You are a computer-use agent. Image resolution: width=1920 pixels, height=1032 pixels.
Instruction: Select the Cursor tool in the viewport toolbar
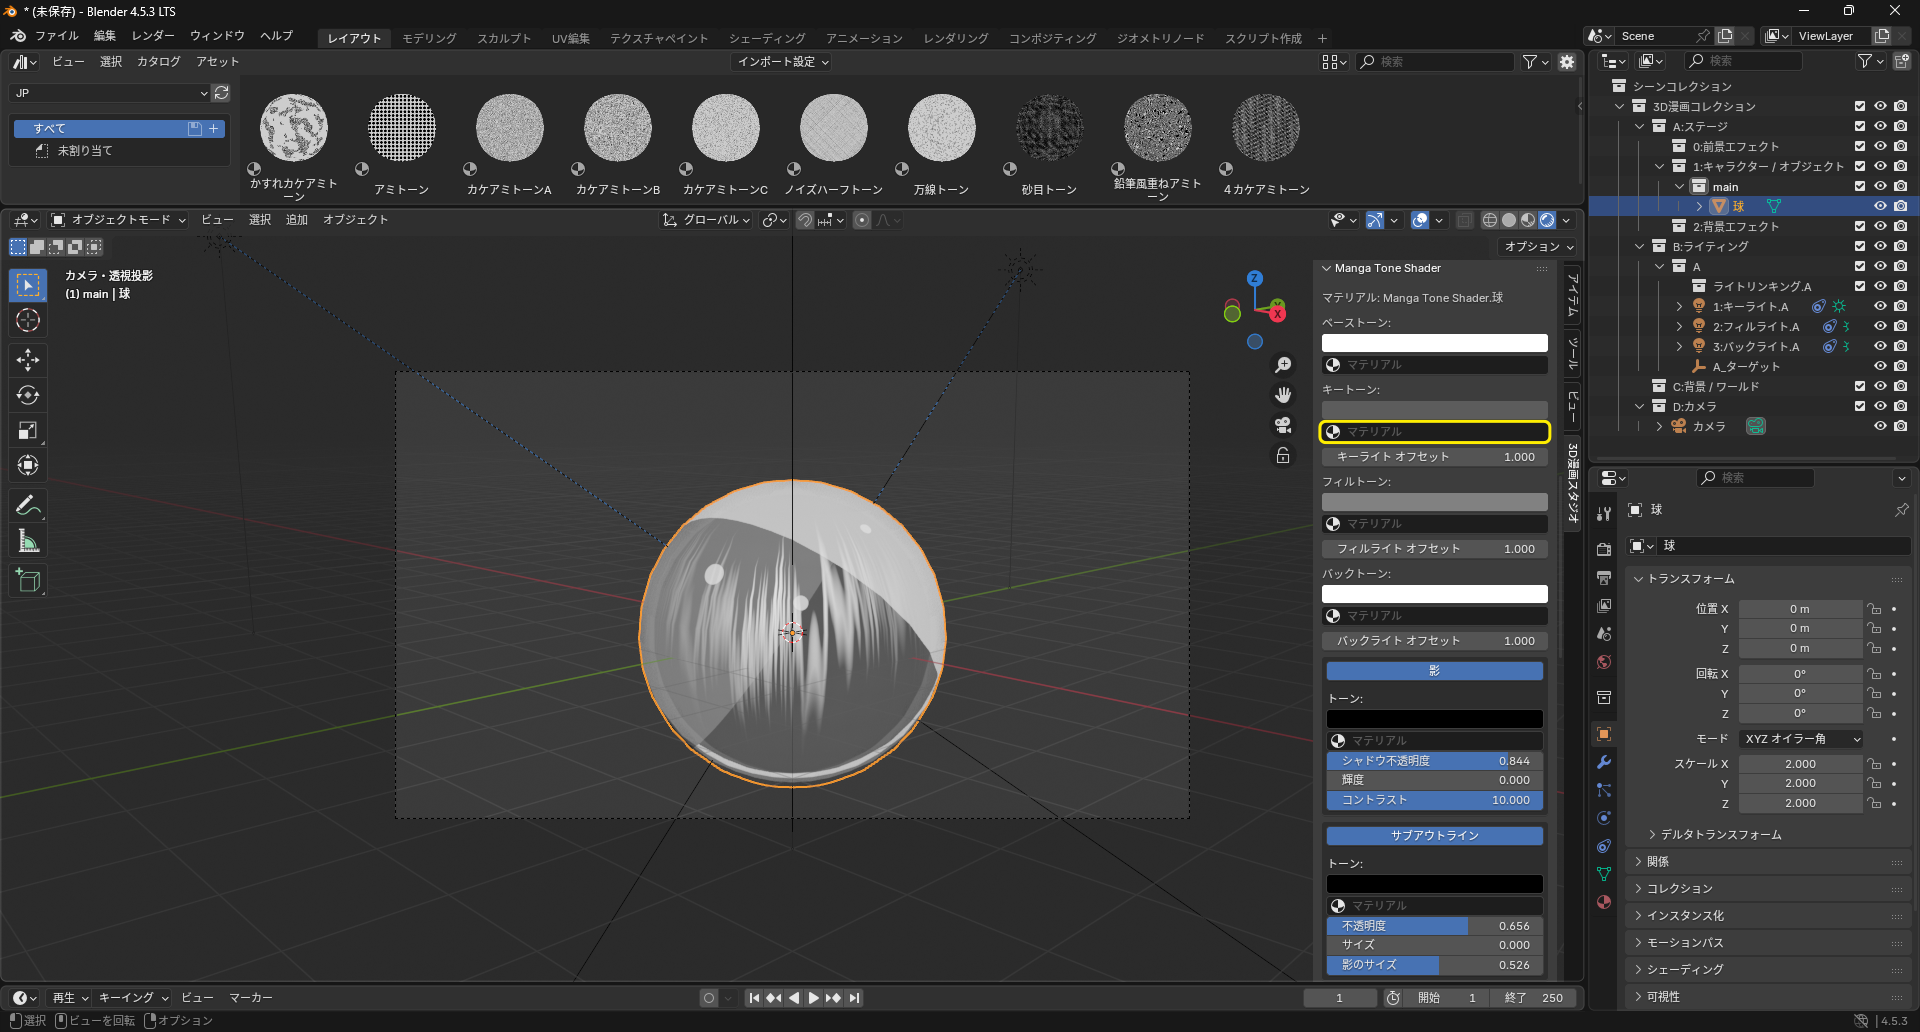pyautogui.click(x=28, y=321)
